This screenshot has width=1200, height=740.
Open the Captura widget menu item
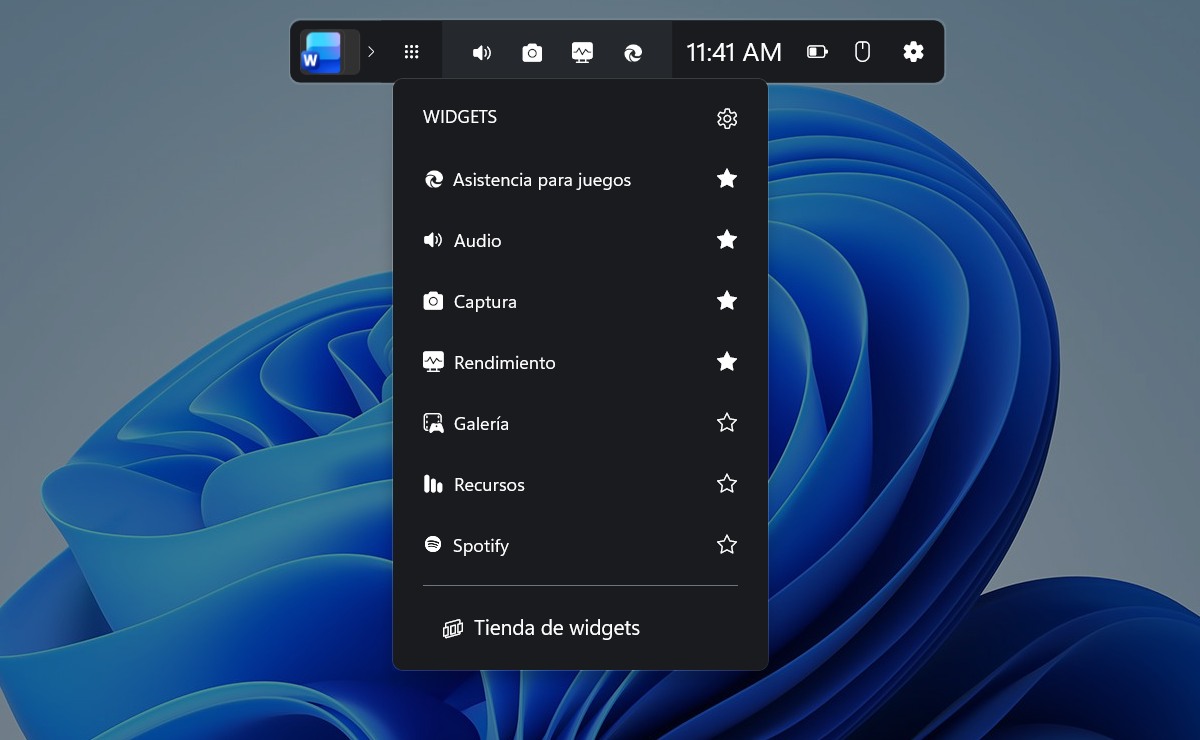[485, 302]
